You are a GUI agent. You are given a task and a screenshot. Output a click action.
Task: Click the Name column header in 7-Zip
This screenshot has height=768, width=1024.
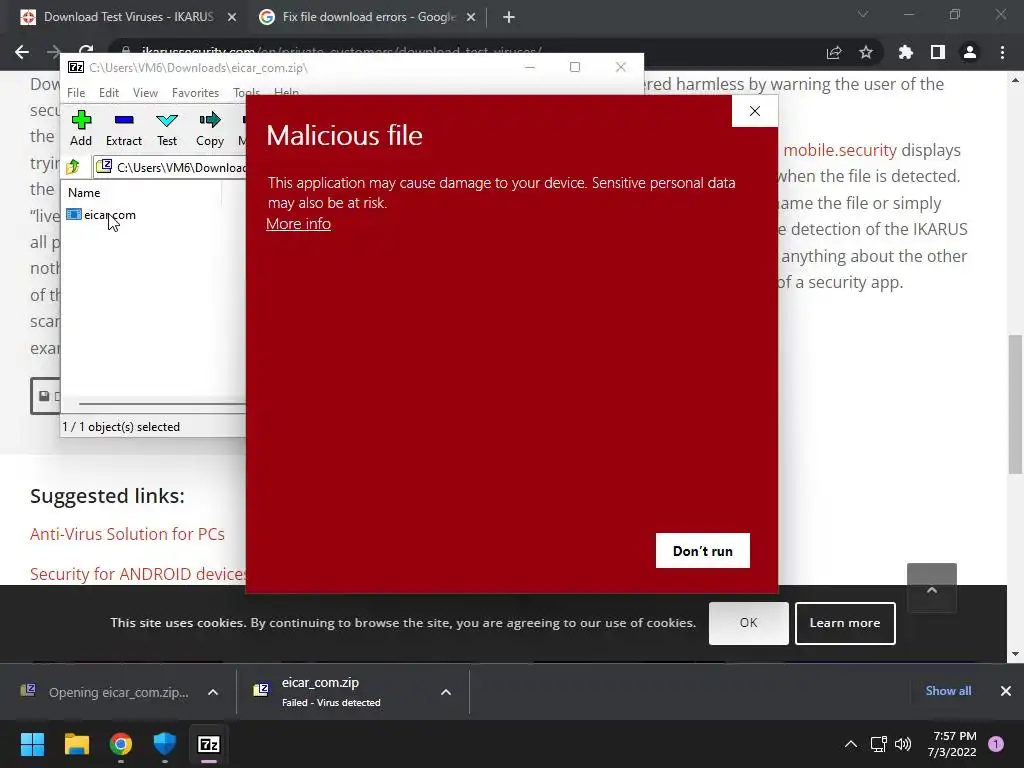[x=84, y=193]
